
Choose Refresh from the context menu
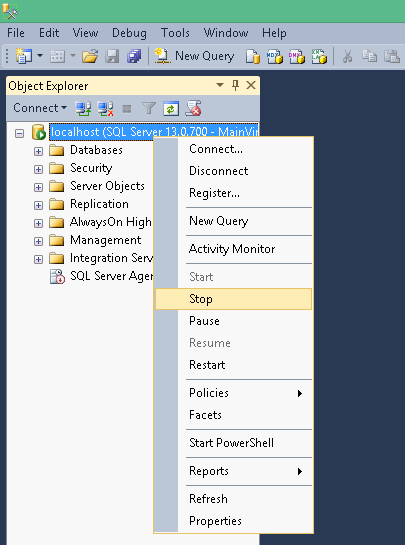(233, 499)
